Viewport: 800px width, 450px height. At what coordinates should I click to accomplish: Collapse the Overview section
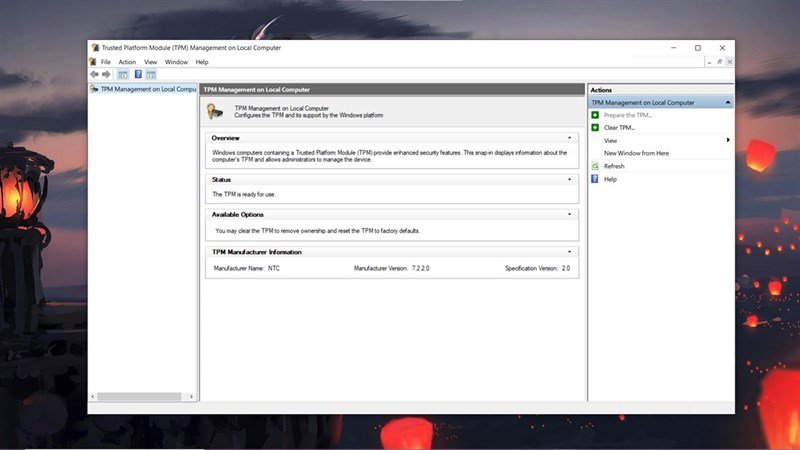(x=569, y=138)
